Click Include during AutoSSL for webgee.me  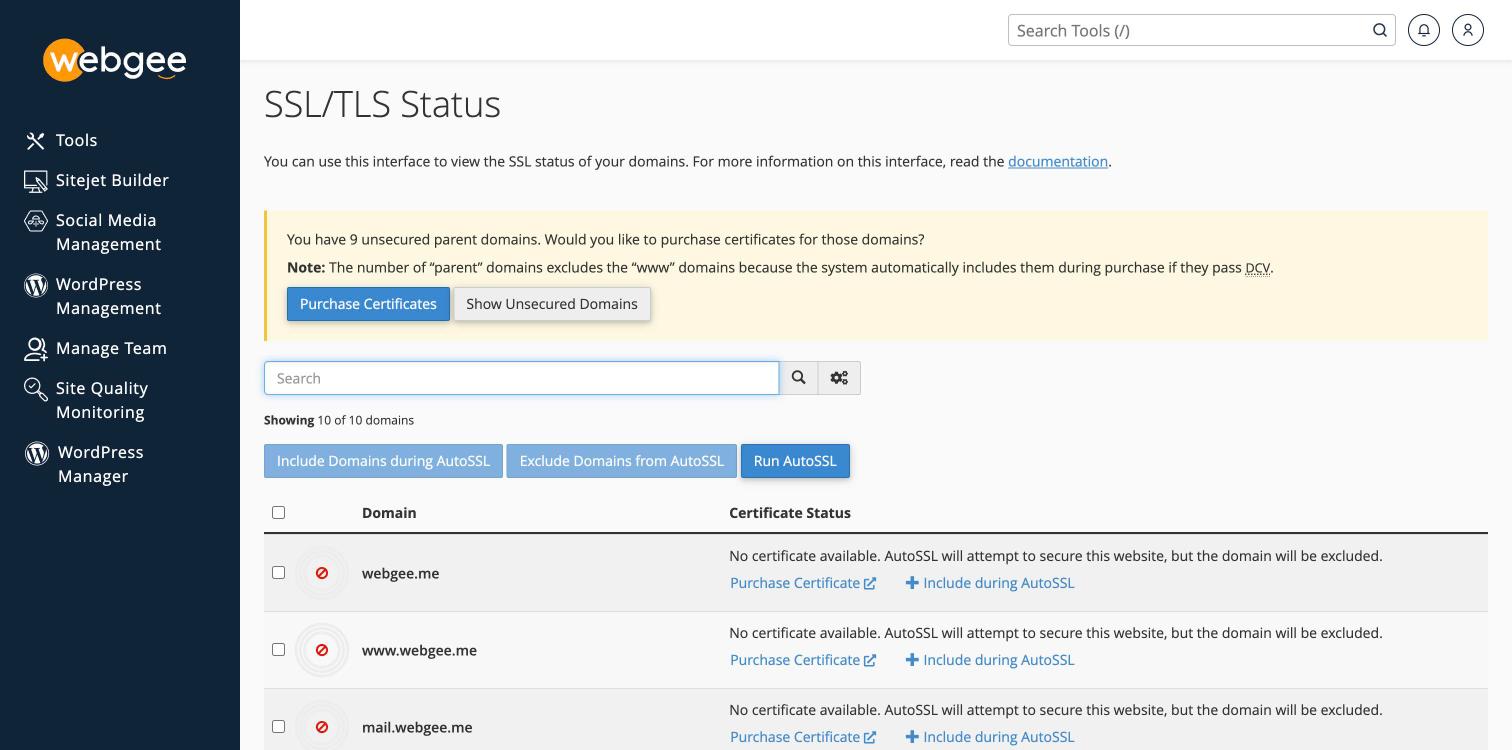[x=990, y=583]
